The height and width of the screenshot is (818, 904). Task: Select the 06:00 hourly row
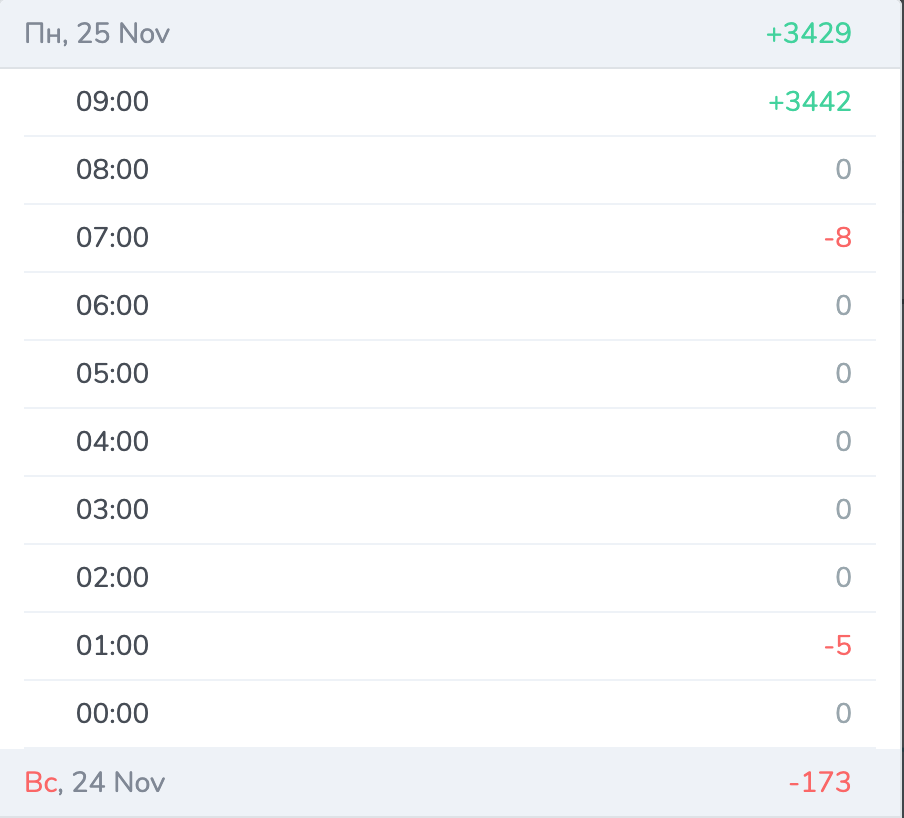click(450, 306)
